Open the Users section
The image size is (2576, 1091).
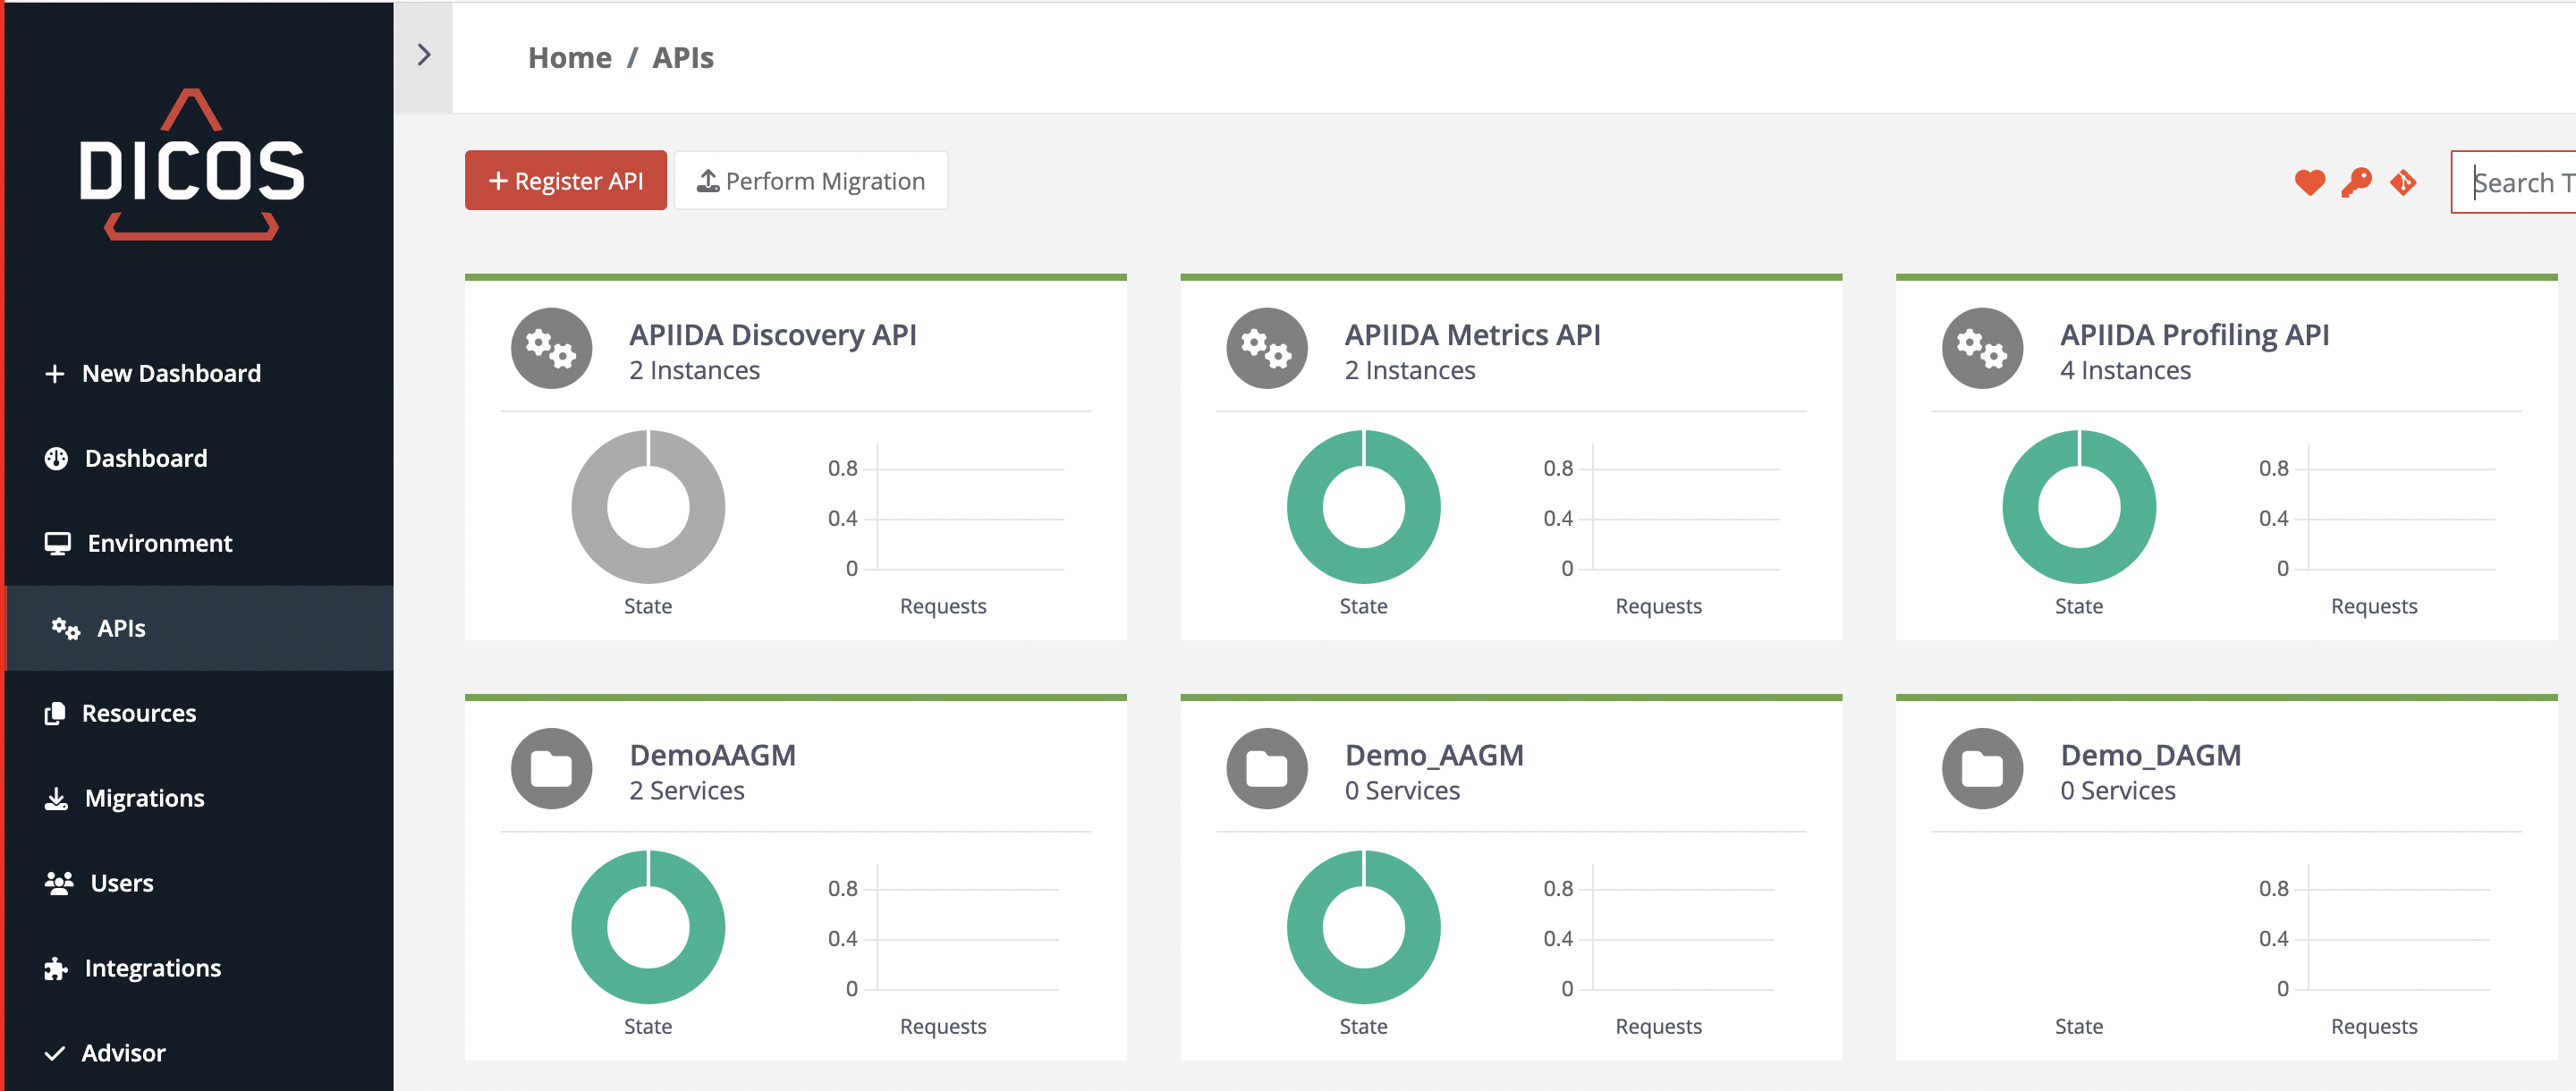click(121, 883)
